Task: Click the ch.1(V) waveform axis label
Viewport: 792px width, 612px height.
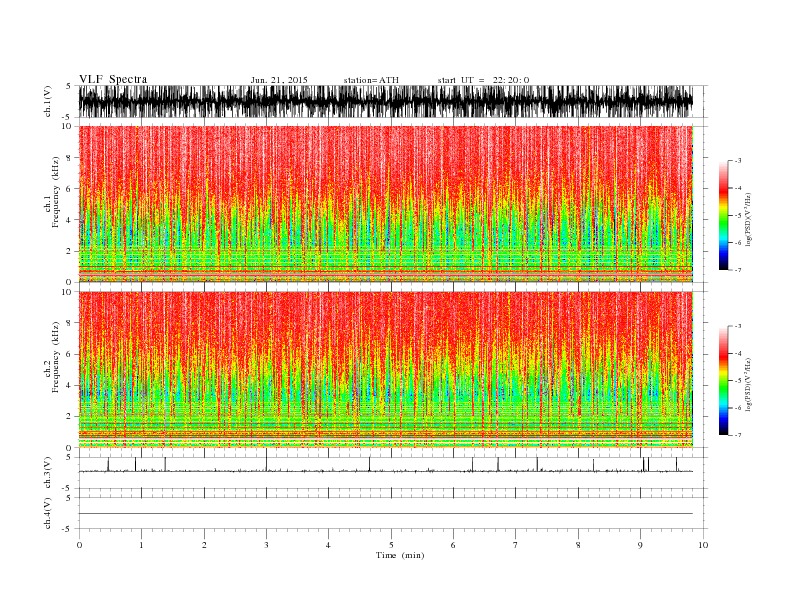Action: click(47, 101)
